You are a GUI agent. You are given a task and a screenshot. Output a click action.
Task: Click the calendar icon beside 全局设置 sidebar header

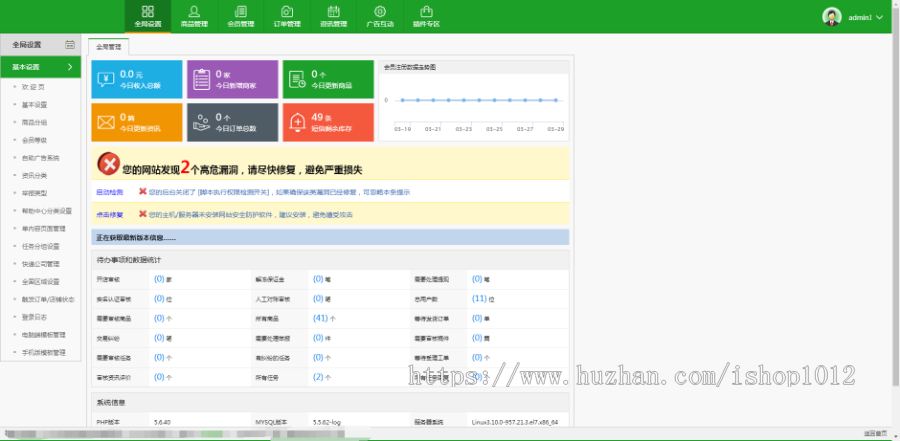pyautogui.click(x=70, y=44)
